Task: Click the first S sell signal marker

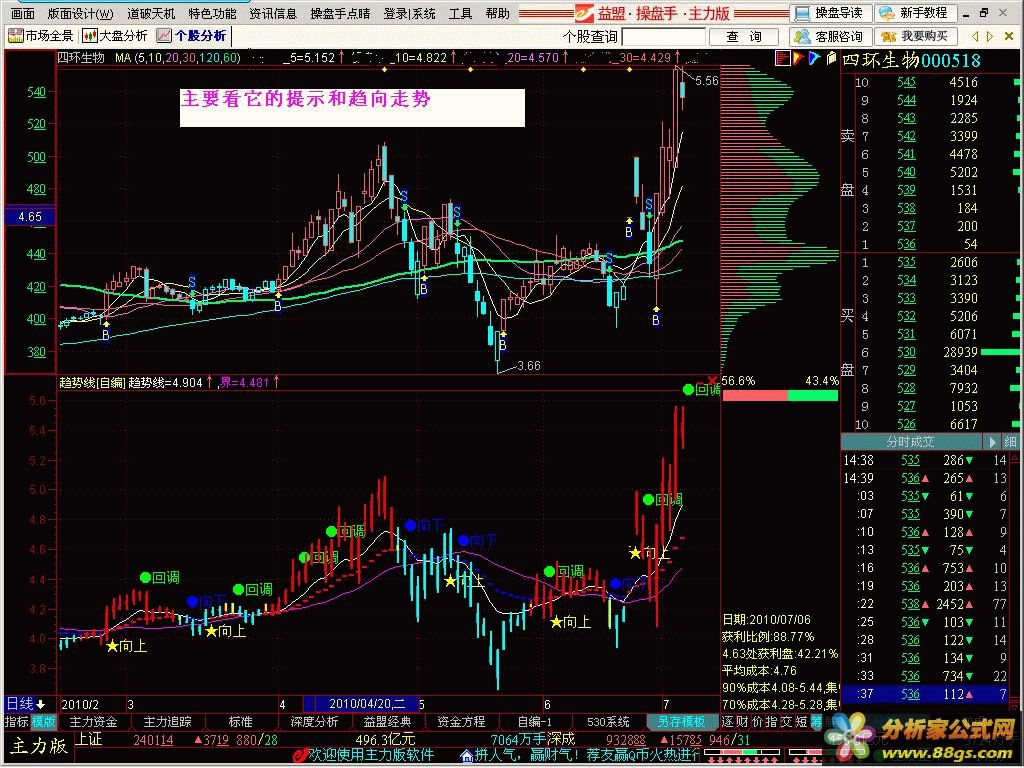Action: (x=192, y=282)
